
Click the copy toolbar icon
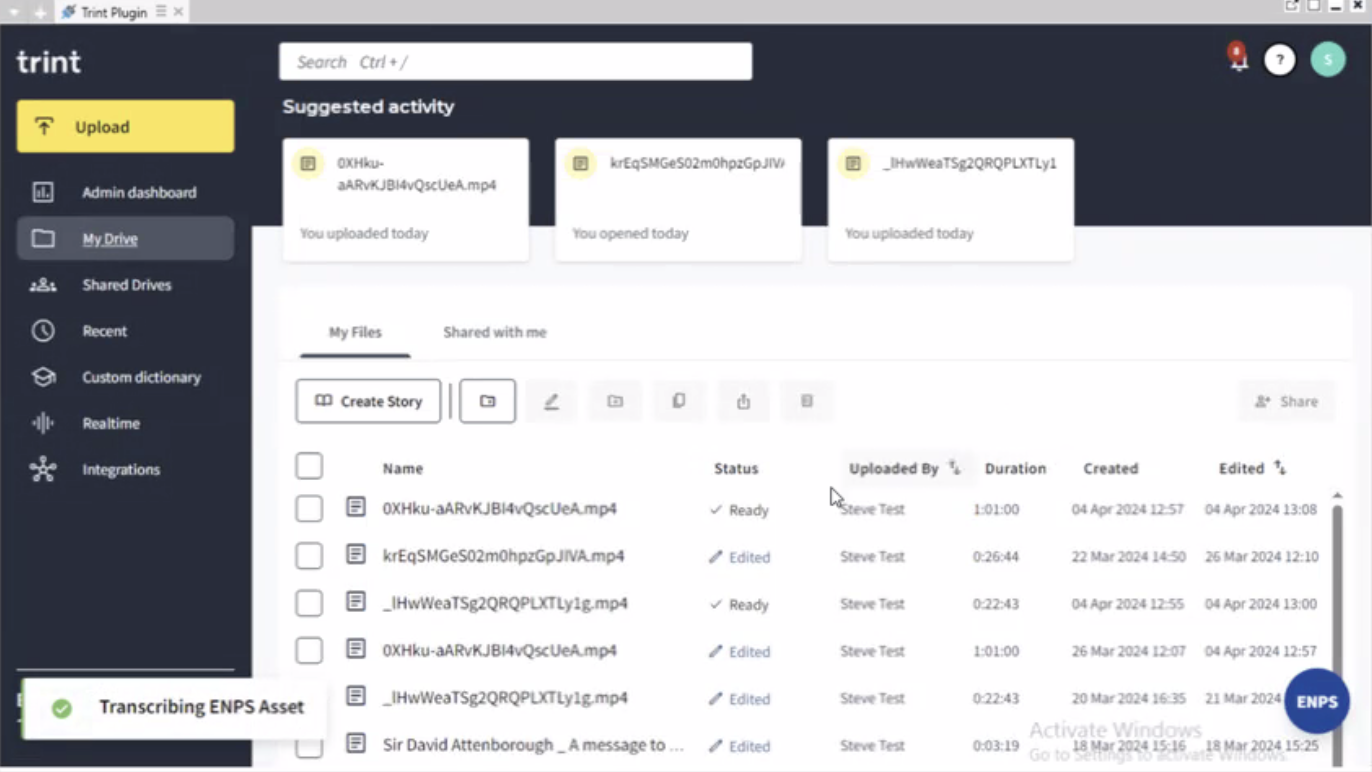click(x=679, y=401)
